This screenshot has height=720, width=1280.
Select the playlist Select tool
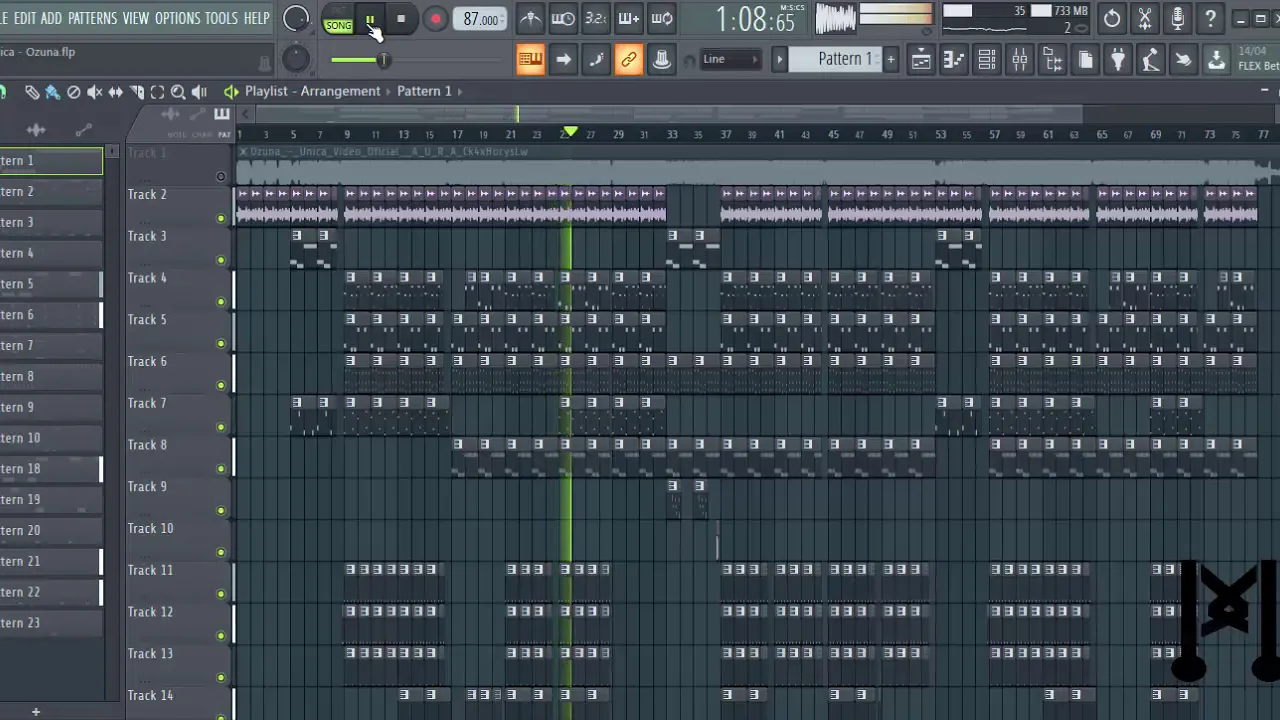[157, 92]
